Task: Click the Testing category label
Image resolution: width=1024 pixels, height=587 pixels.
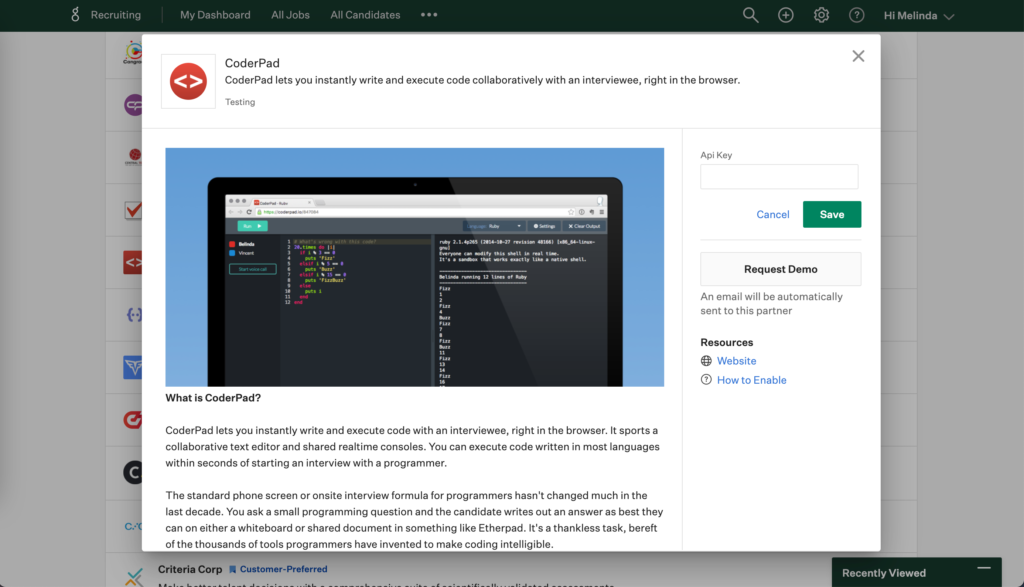Action: (240, 102)
